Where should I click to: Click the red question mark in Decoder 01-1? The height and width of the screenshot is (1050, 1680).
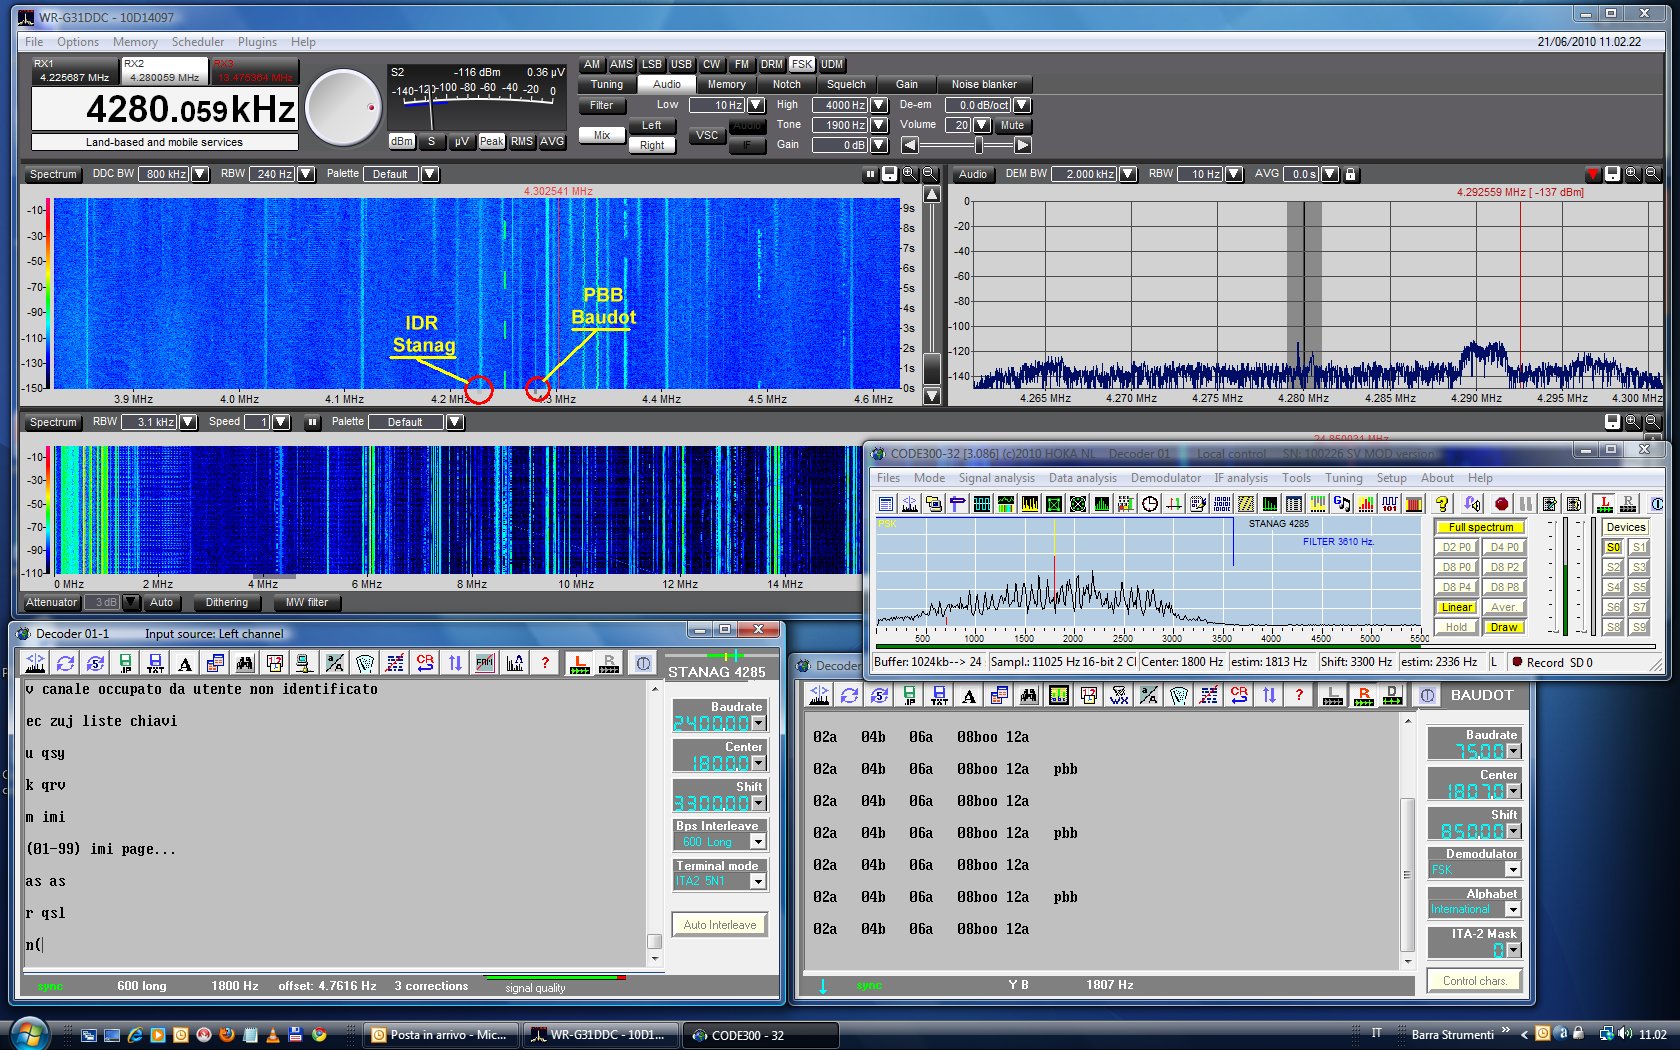click(x=545, y=662)
